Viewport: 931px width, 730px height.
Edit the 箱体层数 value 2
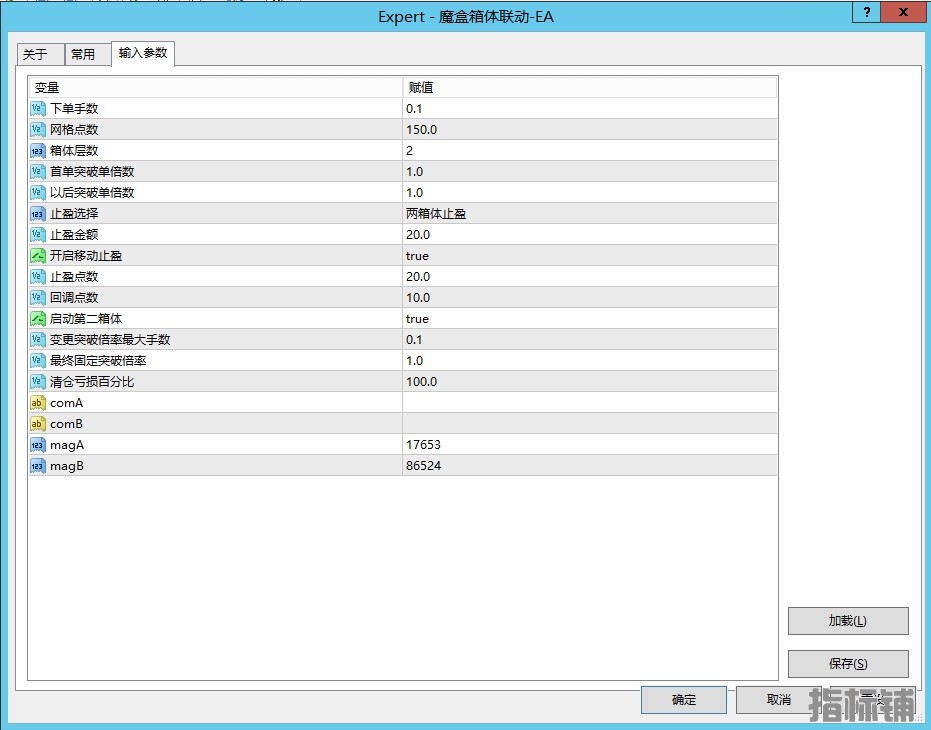point(590,151)
